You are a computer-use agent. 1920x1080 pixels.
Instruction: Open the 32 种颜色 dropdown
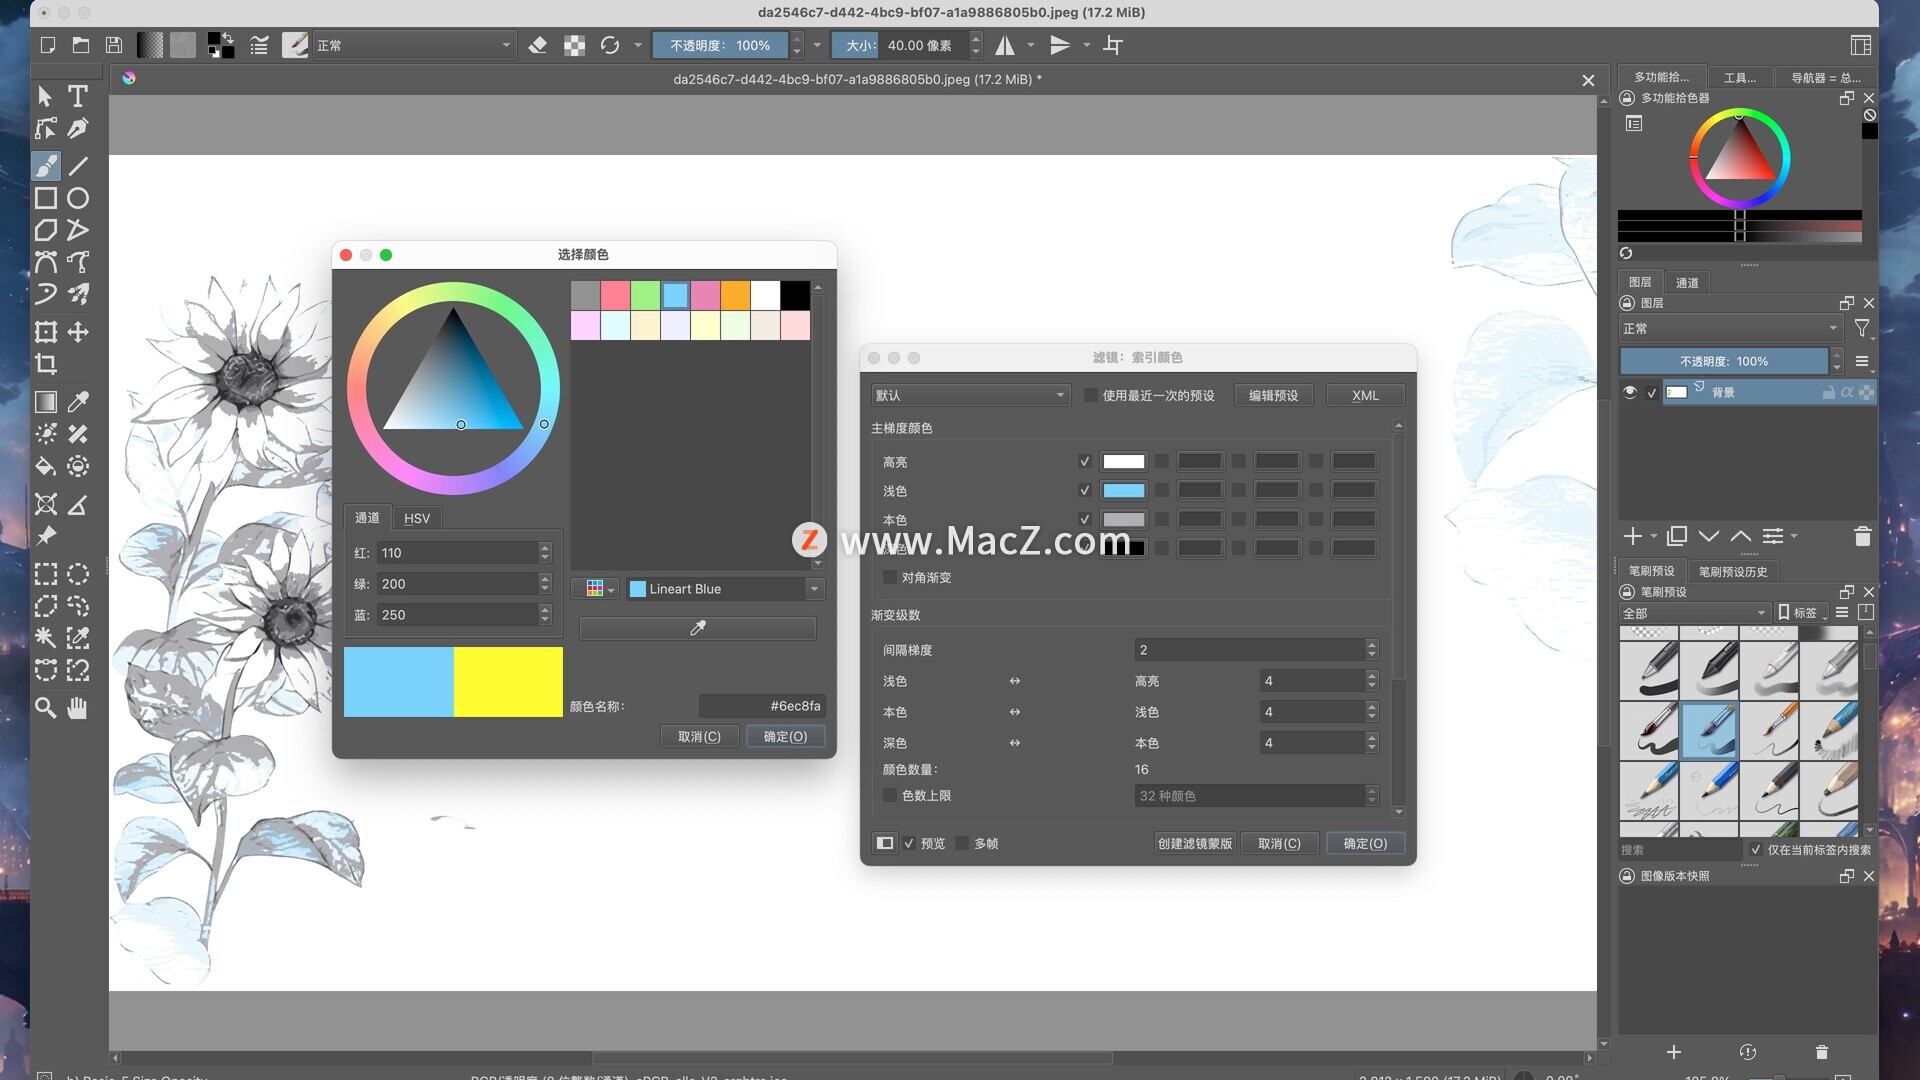(x=1257, y=796)
